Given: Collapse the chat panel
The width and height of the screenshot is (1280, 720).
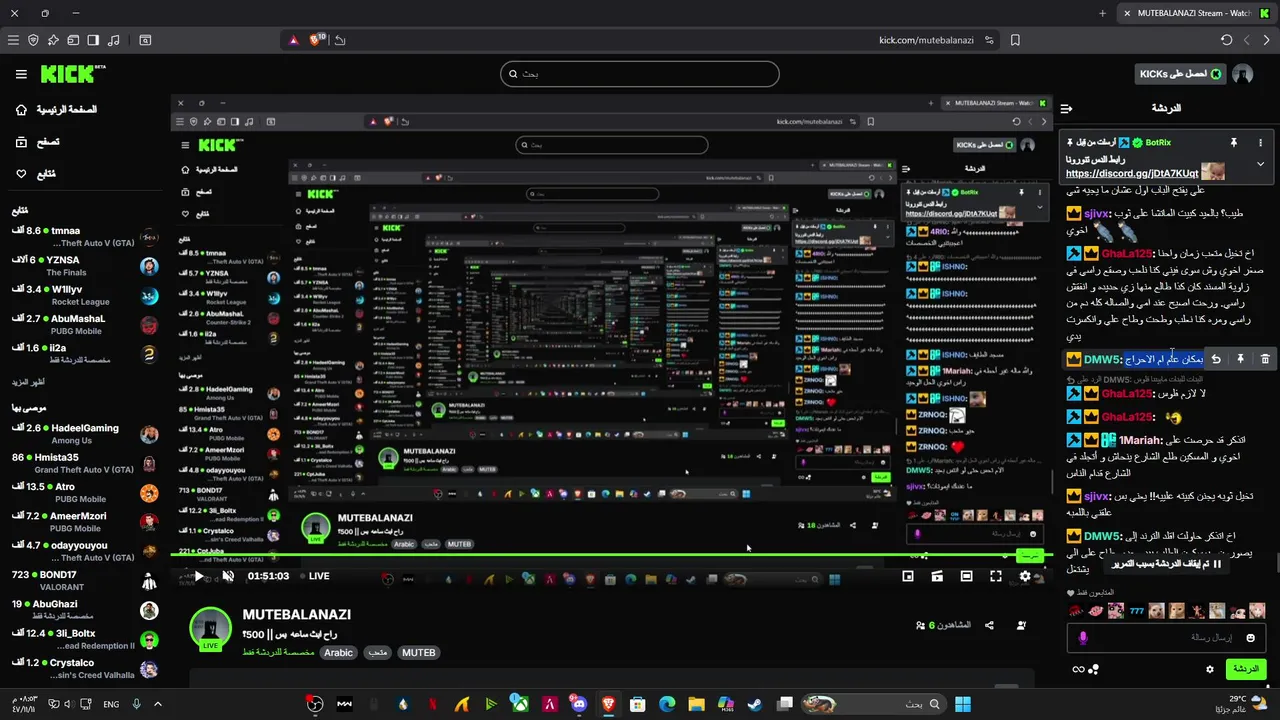Looking at the screenshot, I should (x=1066, y=108).
